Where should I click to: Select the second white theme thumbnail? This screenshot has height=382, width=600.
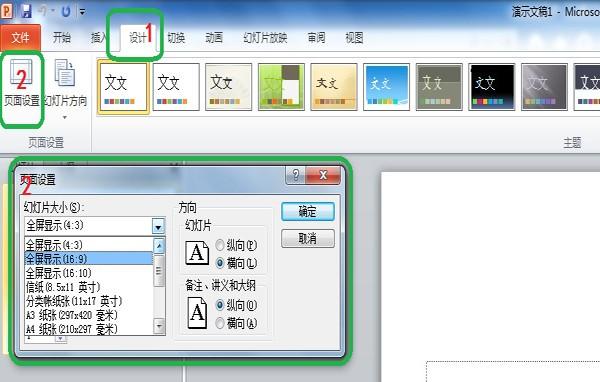point(176,87)
